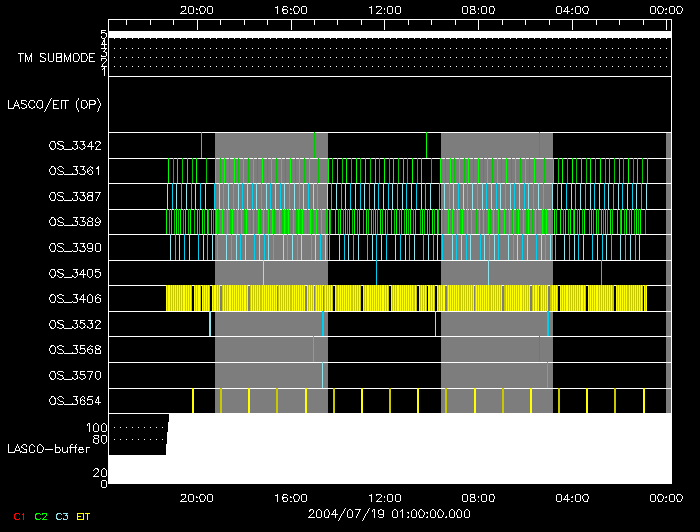This screenshot has height=532, width=700.
Task: Click the 12:00 tick label on top axis
Action: tap(385, 9)
